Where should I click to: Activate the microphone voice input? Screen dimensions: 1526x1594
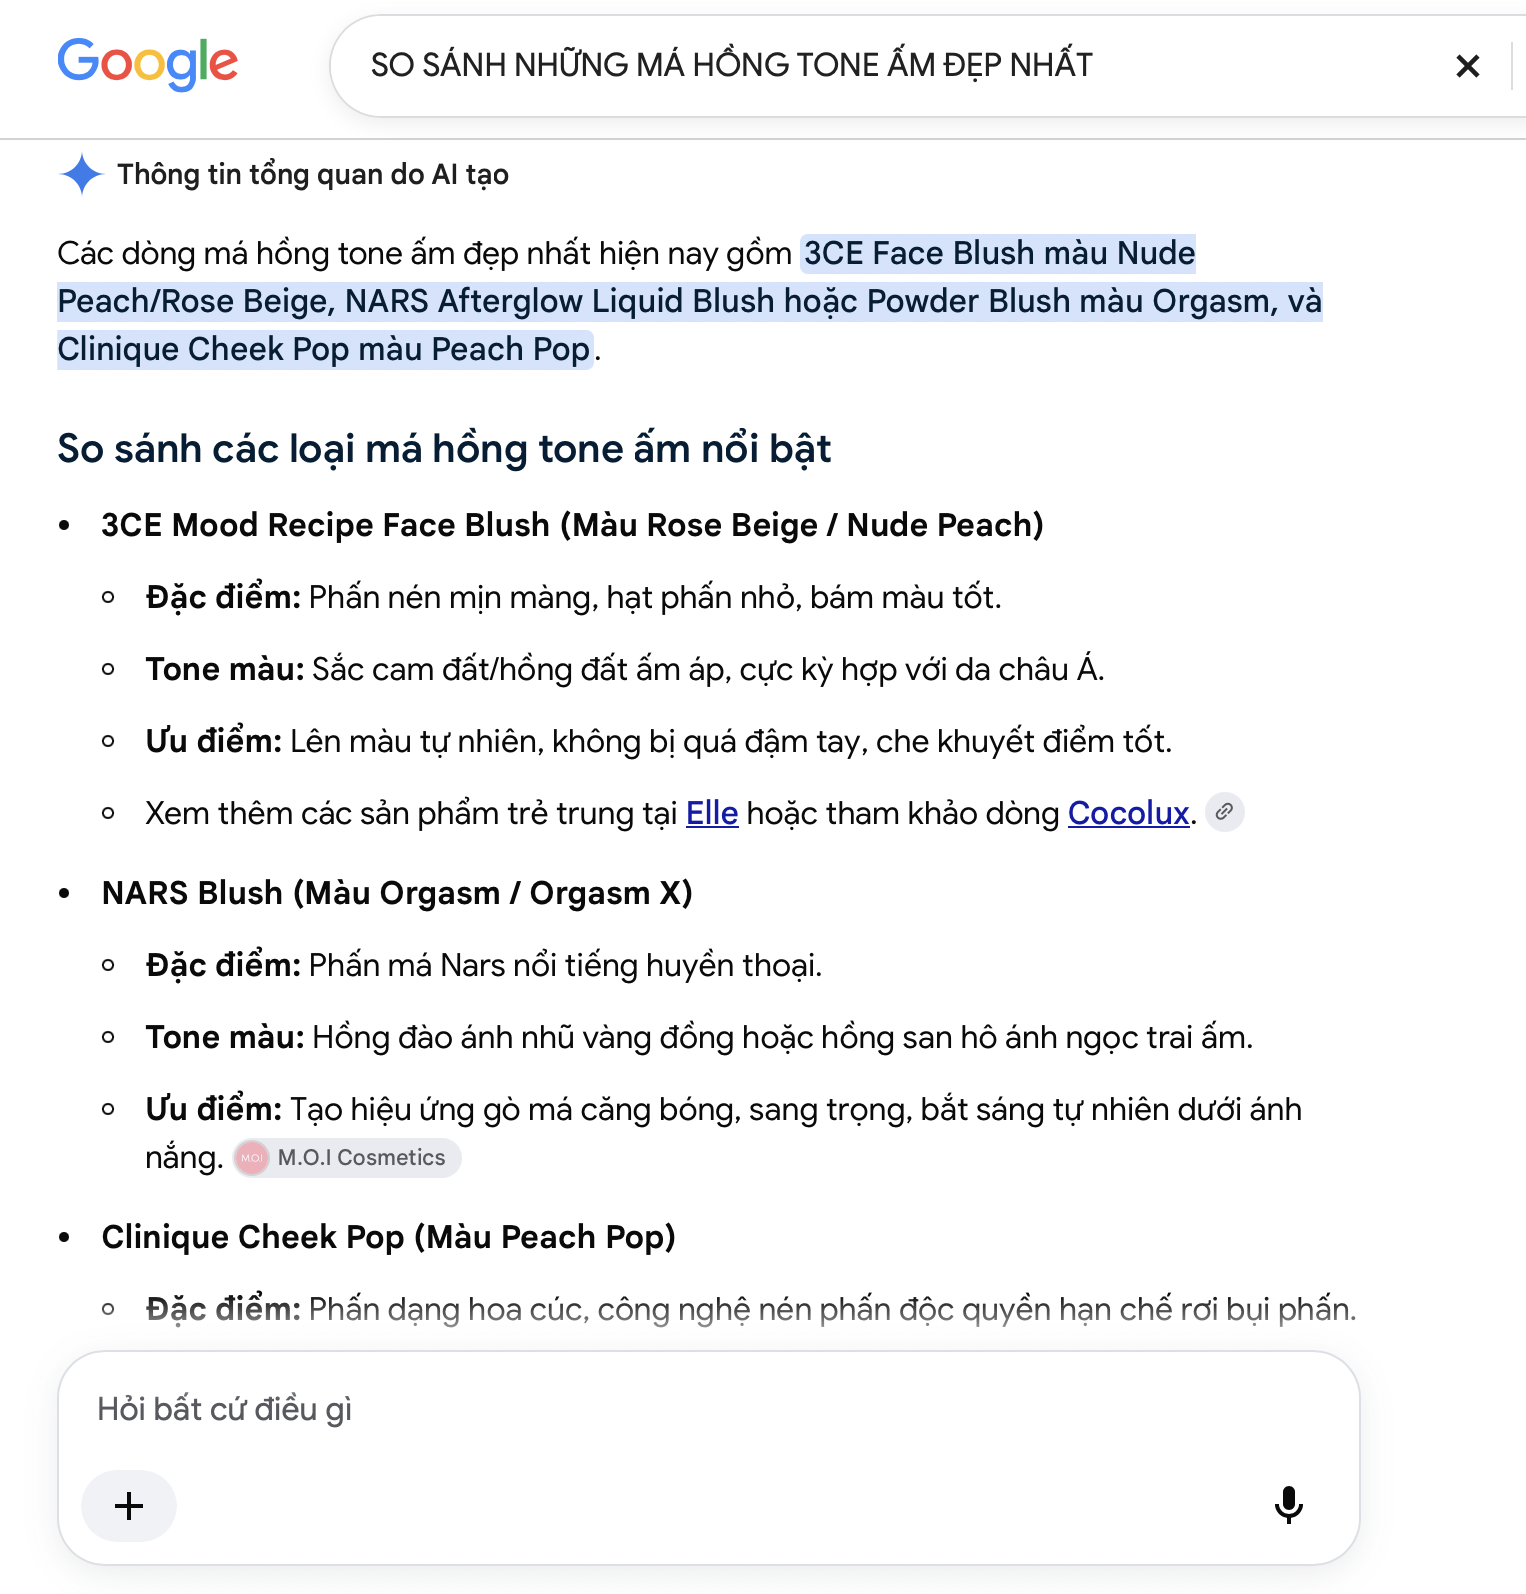click(1288, 1504)
